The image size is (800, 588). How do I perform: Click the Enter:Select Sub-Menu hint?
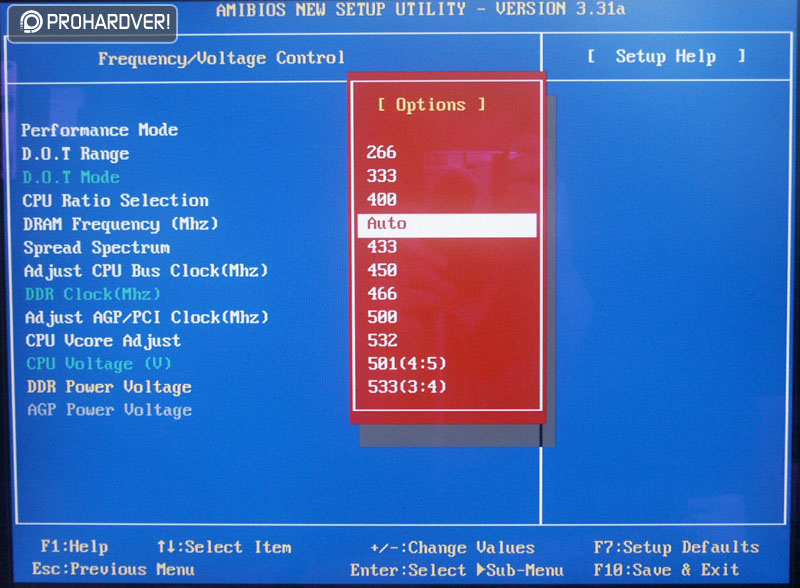(x=457, y=570)
